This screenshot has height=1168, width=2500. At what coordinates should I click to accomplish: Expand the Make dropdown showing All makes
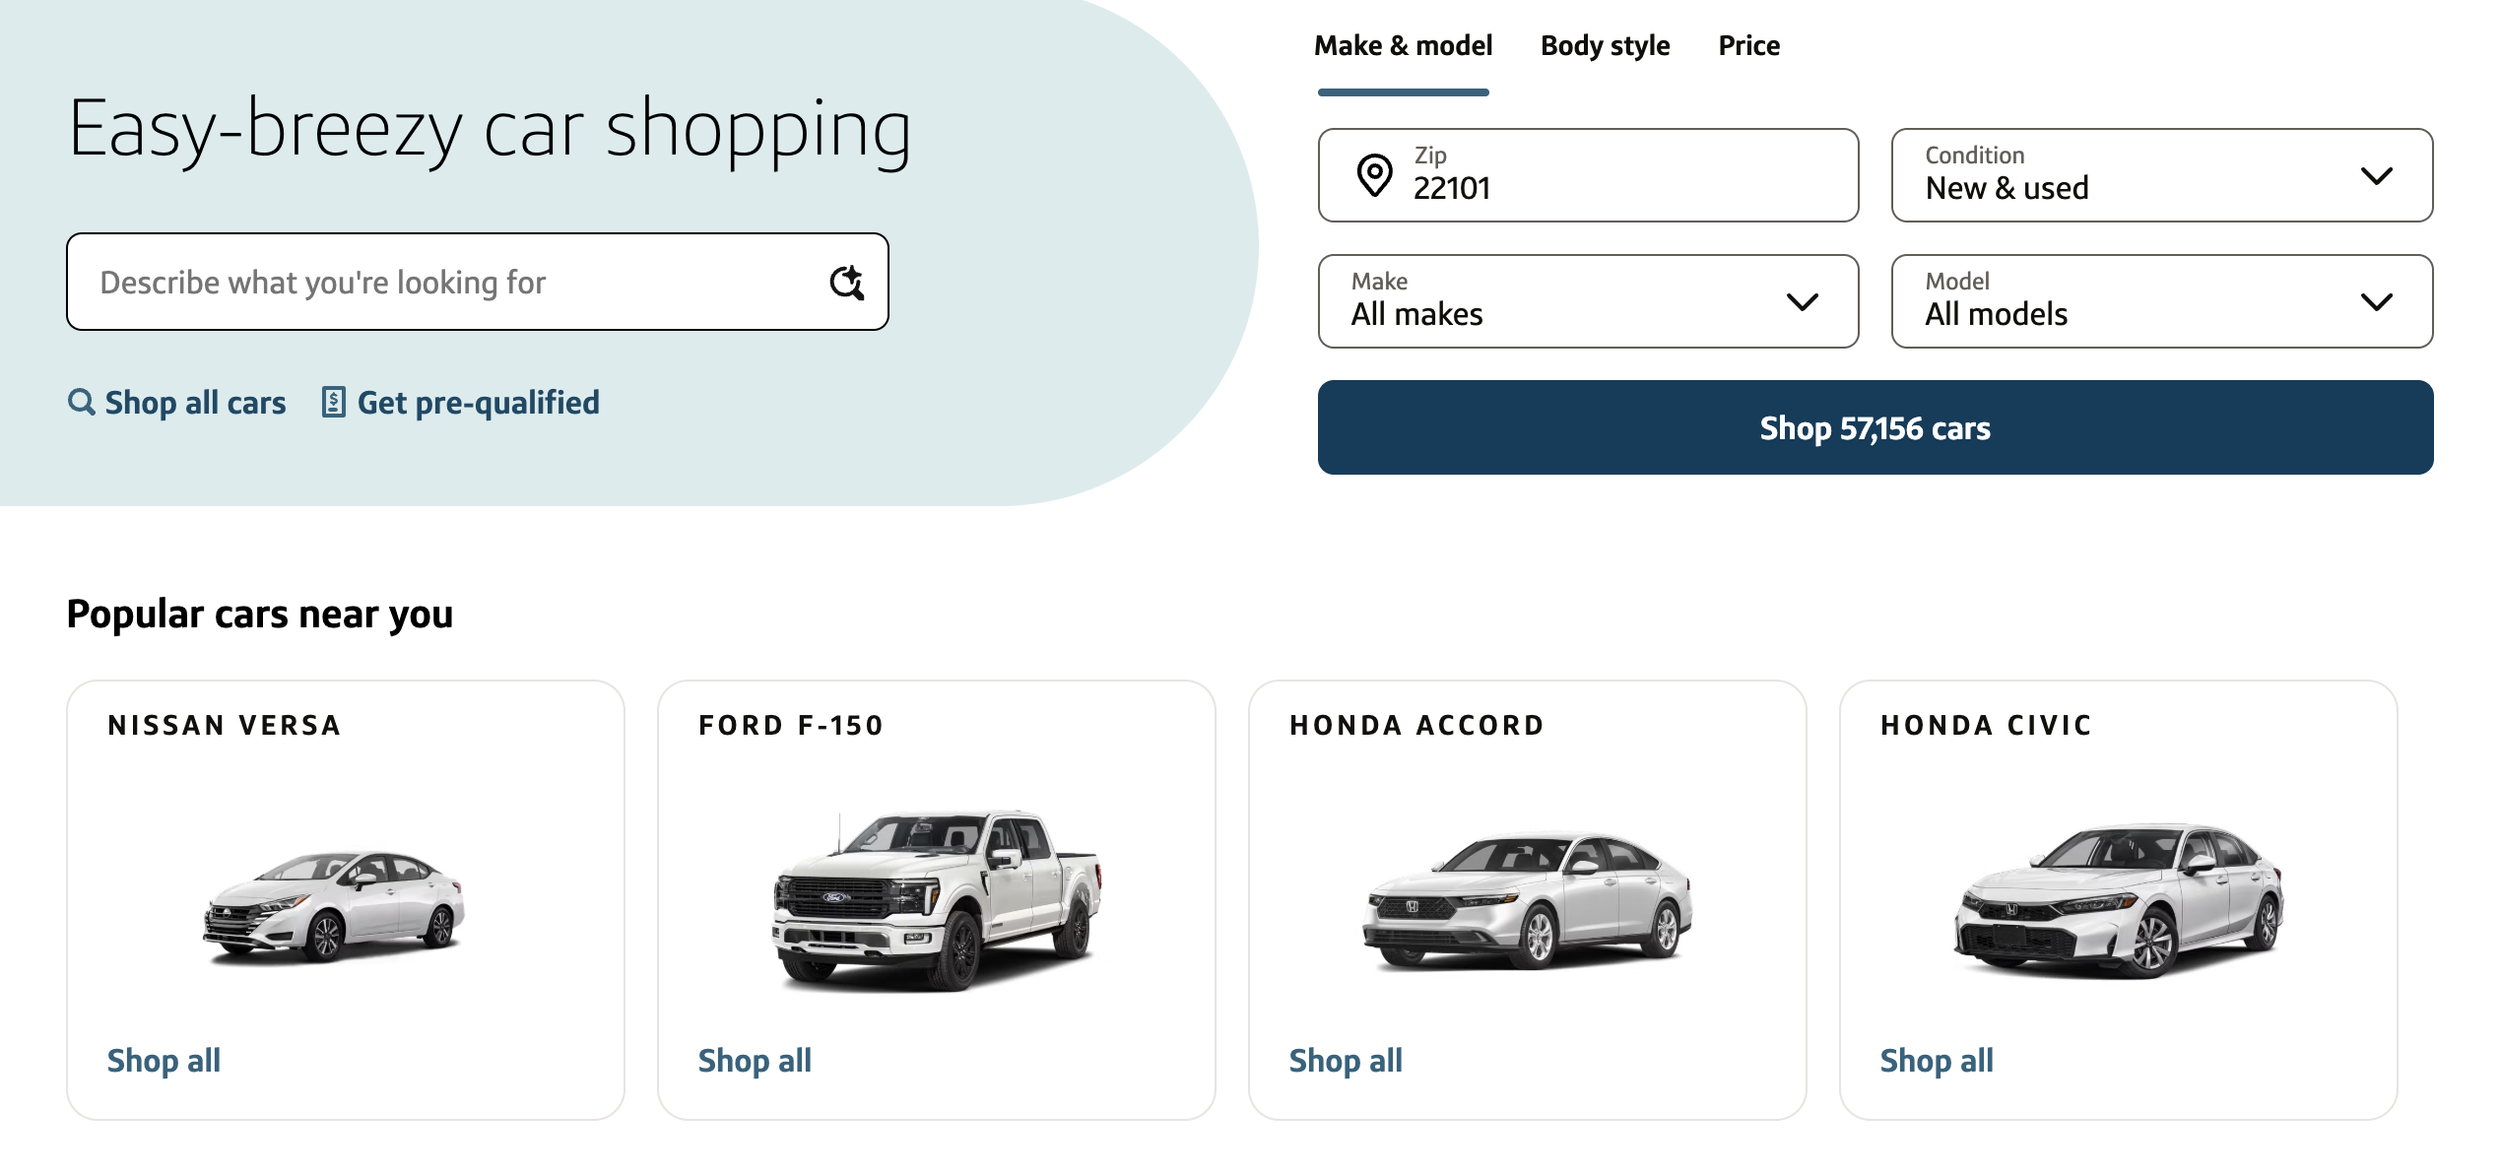point(1588,301)
